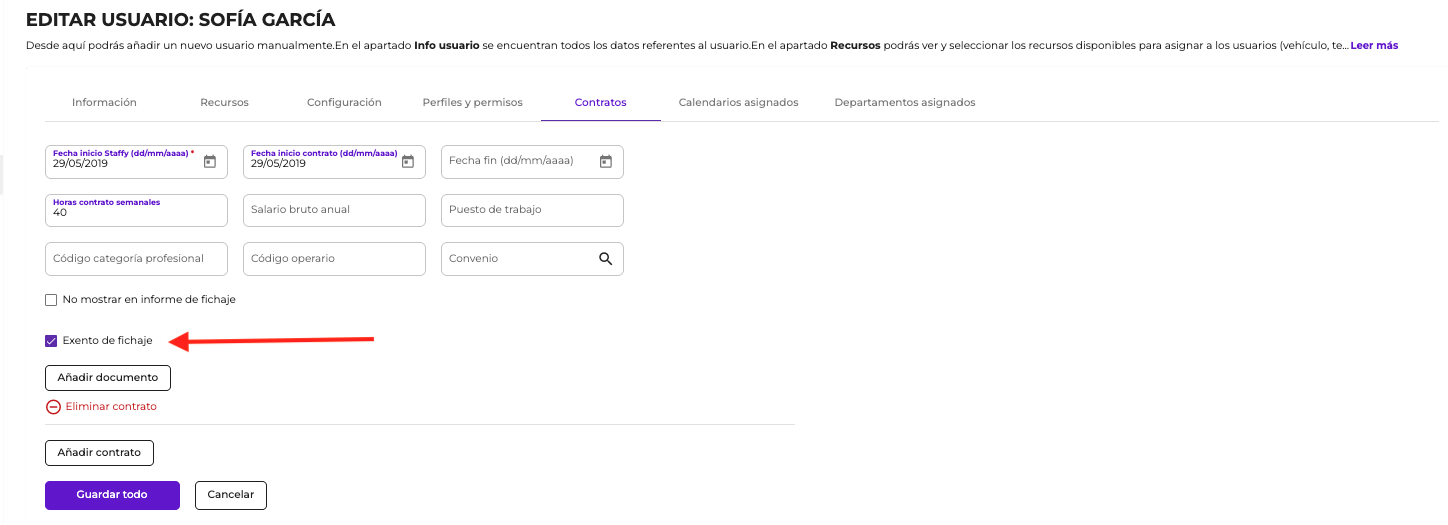
Task: Check No mostrar en informe de fichaje
Action: click(x=51, y=299)
